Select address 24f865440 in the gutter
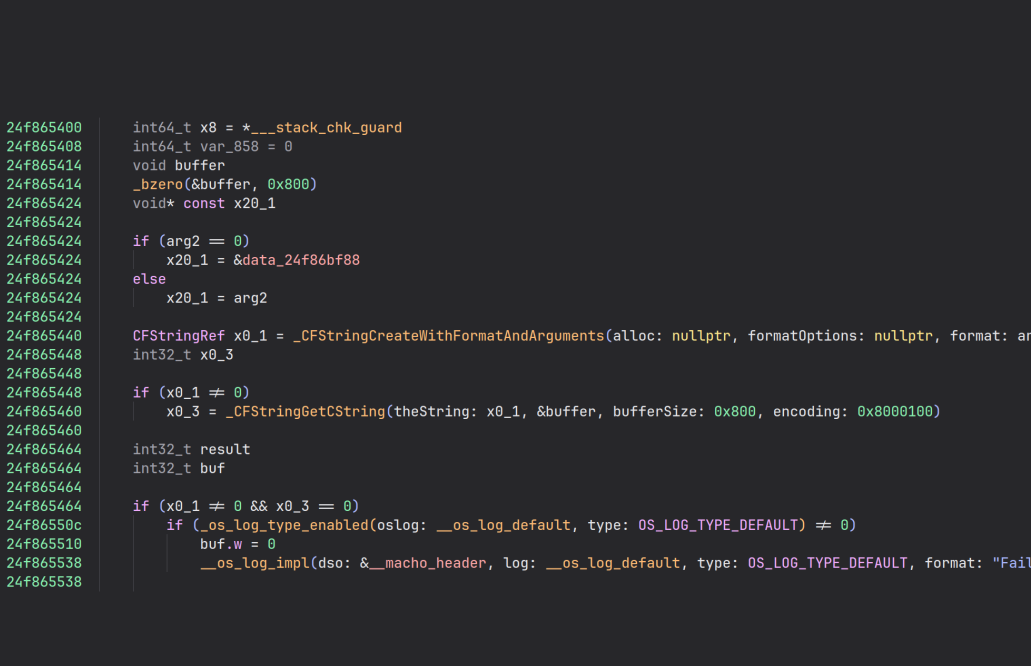Image resolution: width=1031 pixels, height=666 pixels. (x=44, y=336)
